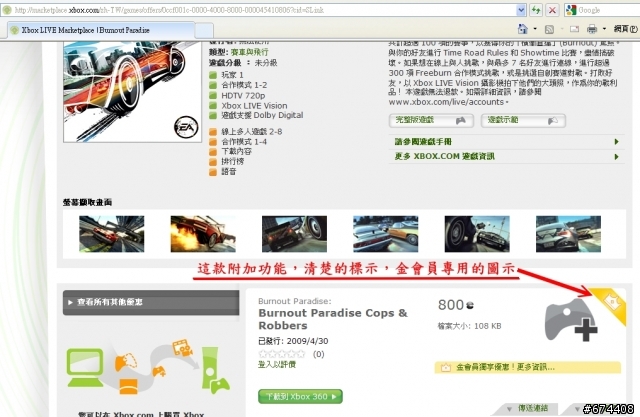
Task: Open the 網頁 (Page) menu
Action: [625, 29]
